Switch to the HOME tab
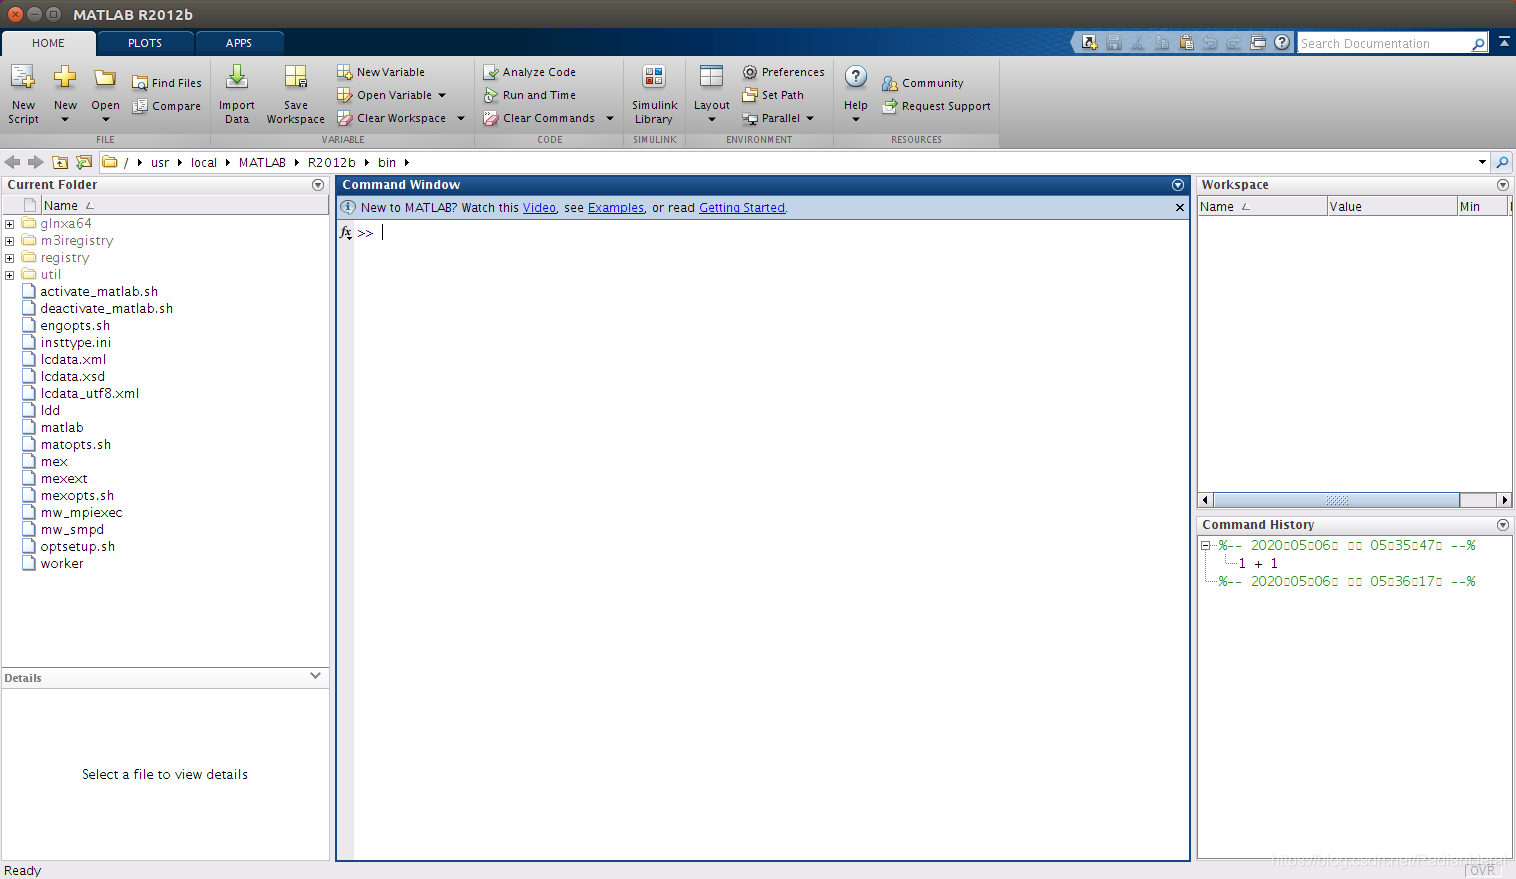 point(48,43)
